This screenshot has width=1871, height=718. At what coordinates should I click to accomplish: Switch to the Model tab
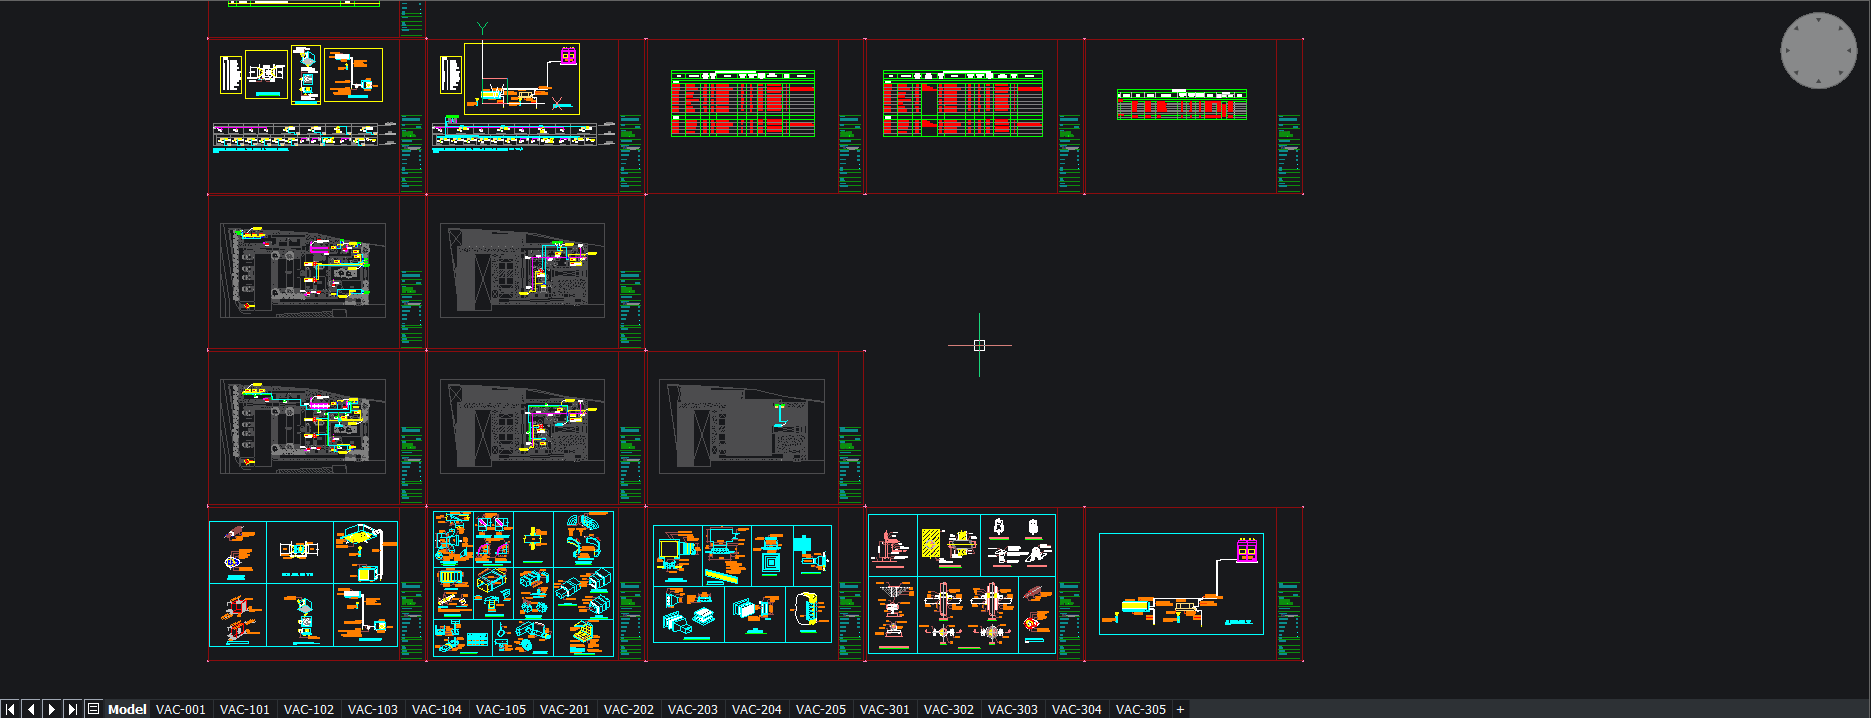click(127, 709)
